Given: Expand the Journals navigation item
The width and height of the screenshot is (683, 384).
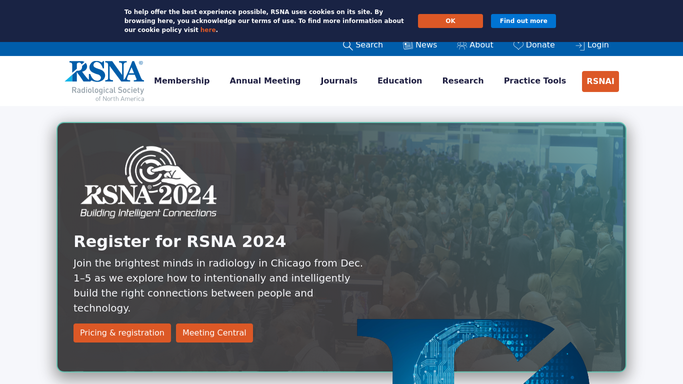Looking at the screenshot, I should point(339,81).
